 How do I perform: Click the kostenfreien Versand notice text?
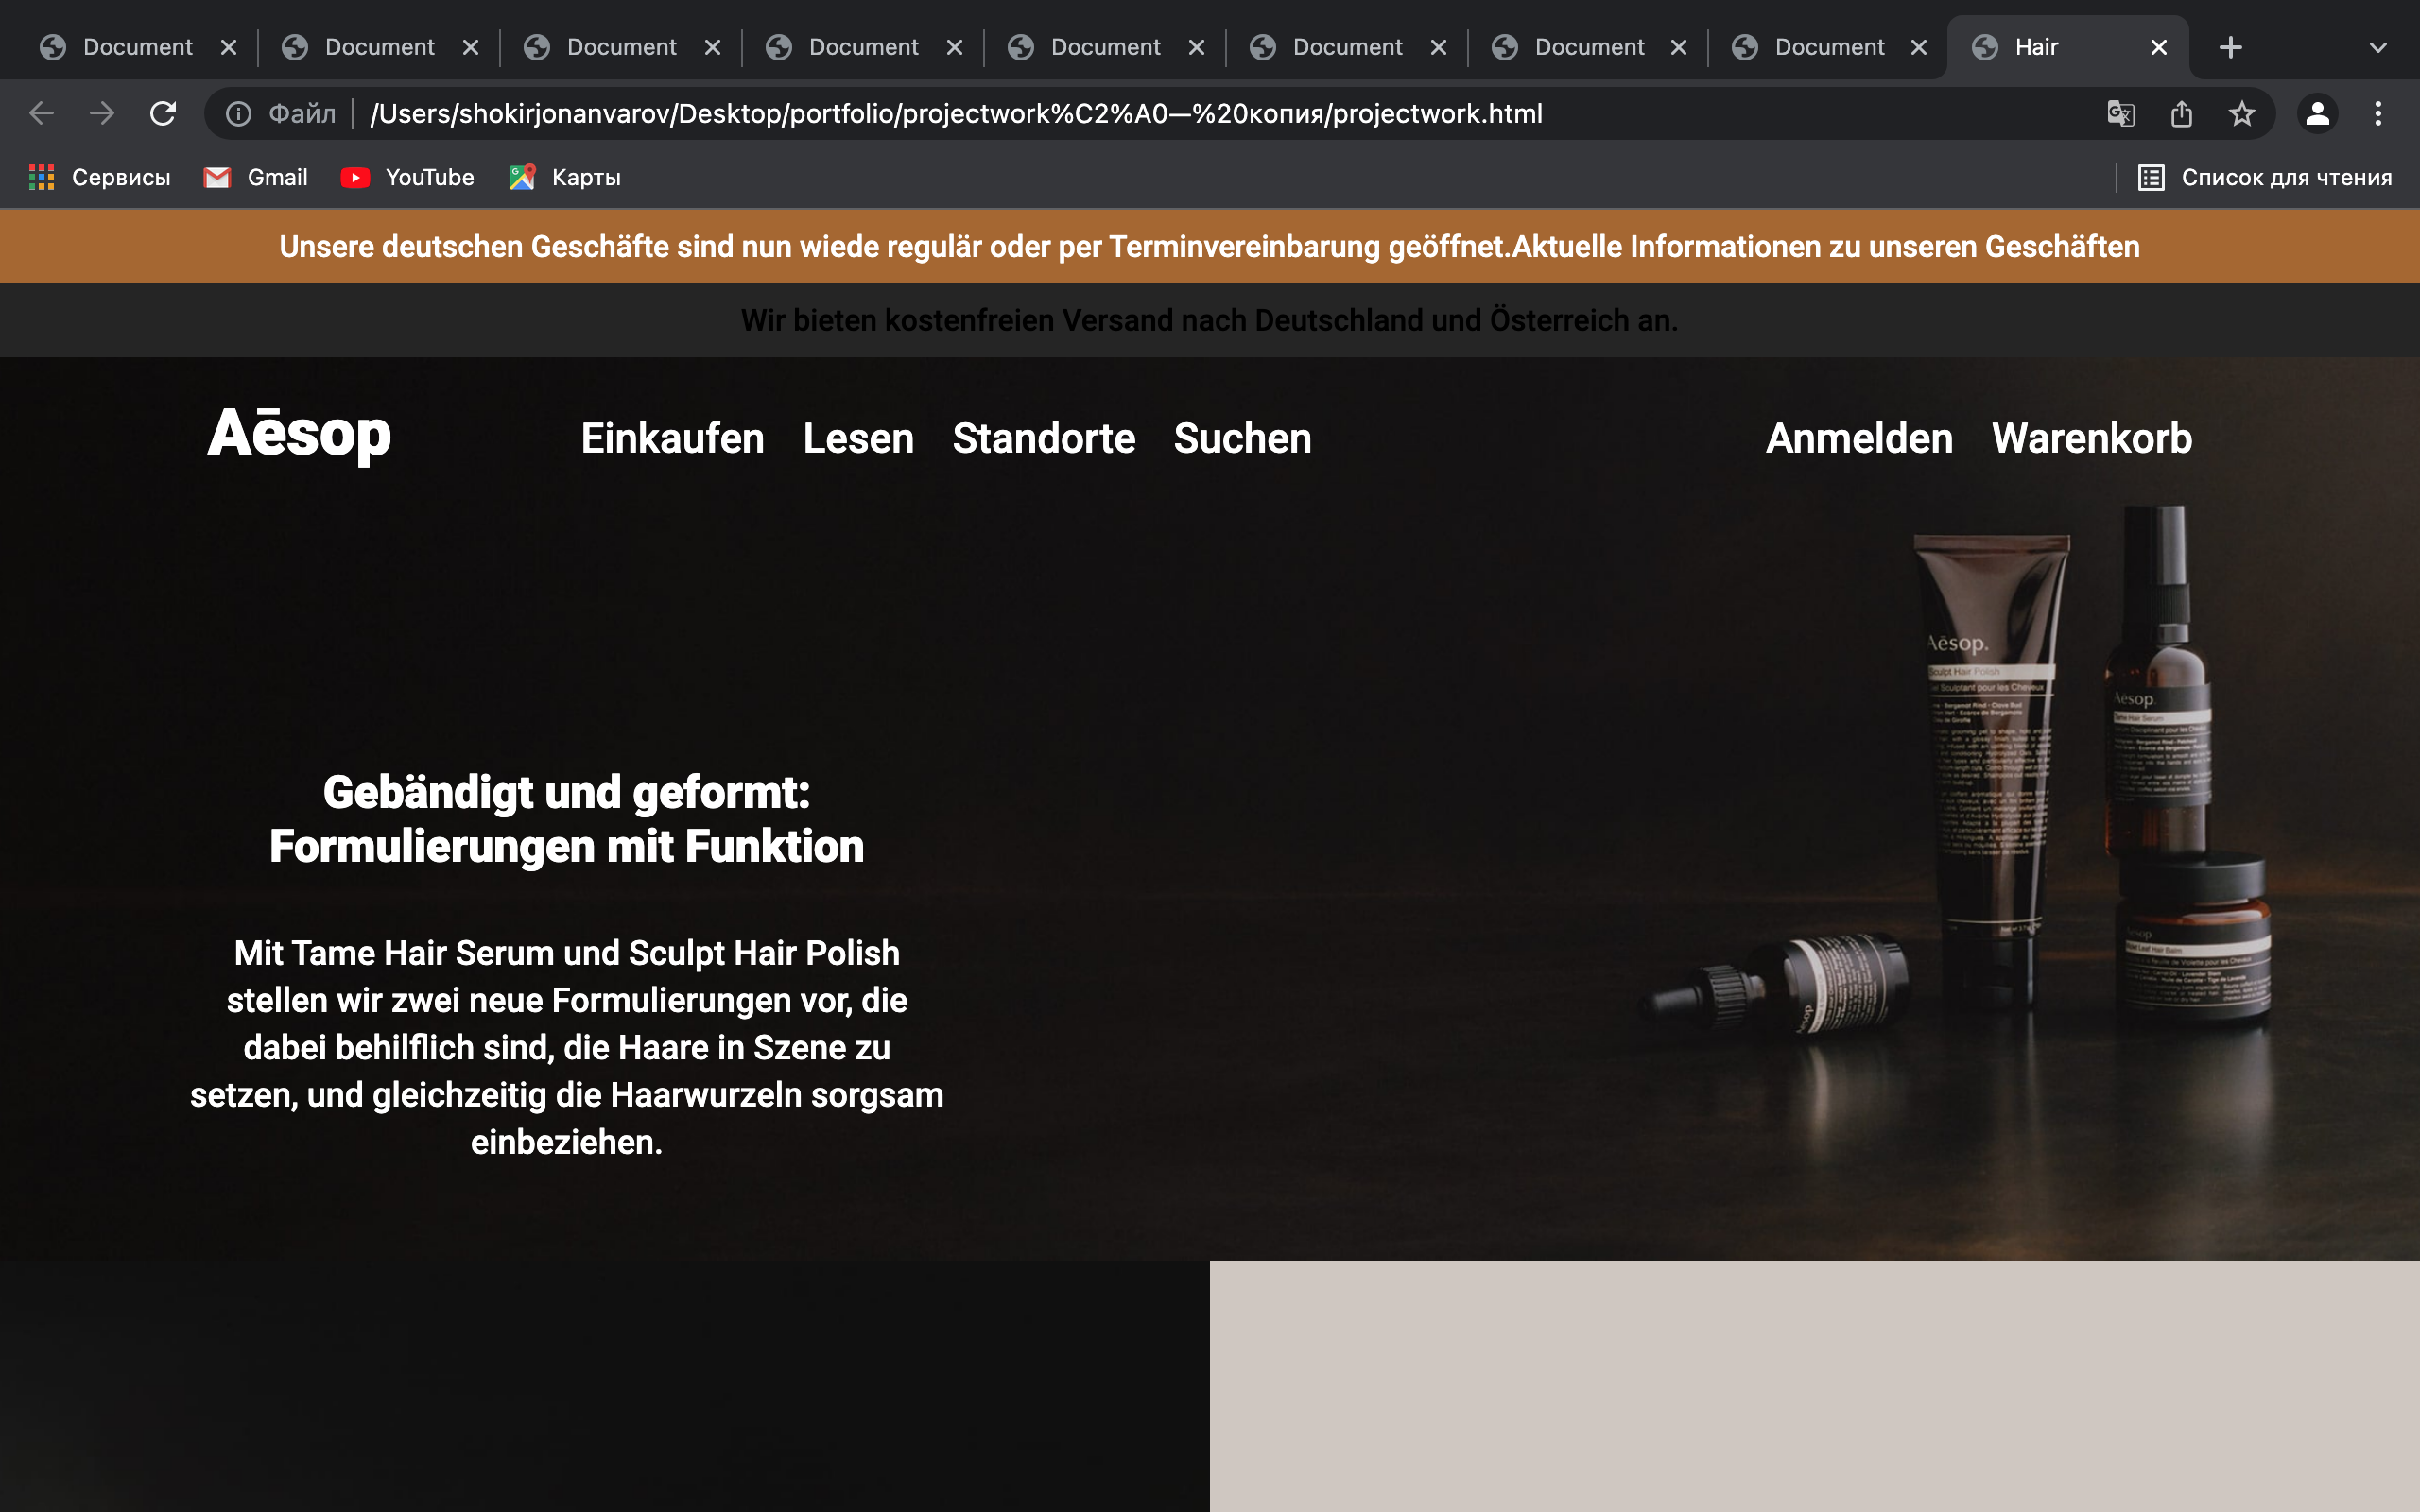(1210, 320)
